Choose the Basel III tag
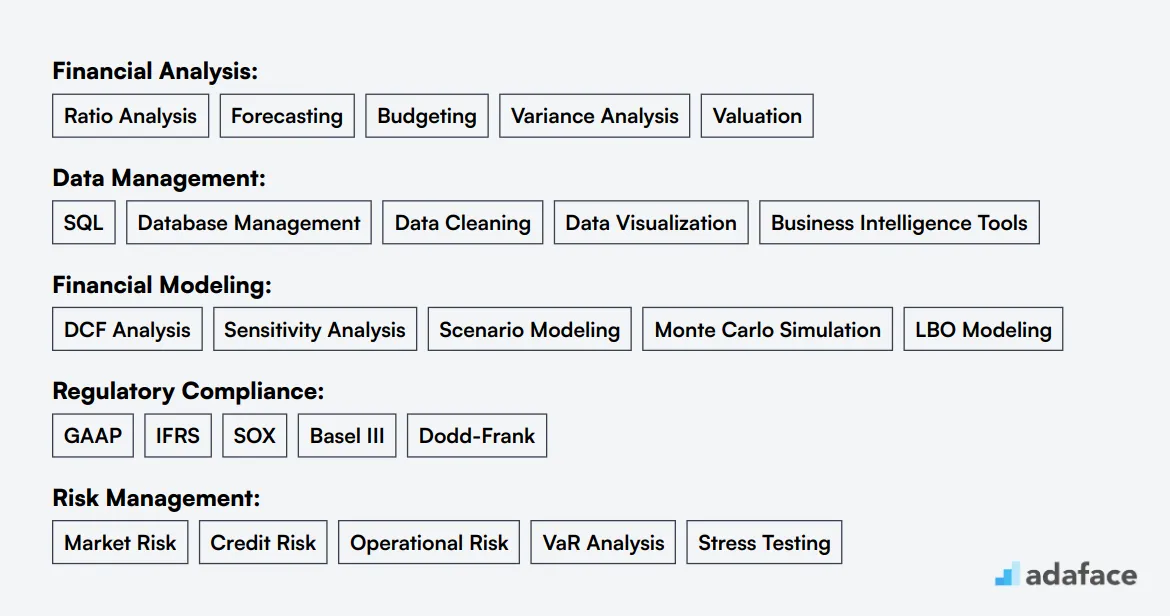The width and height of the screenshot is (1170, 616). (x=347, y=436)
